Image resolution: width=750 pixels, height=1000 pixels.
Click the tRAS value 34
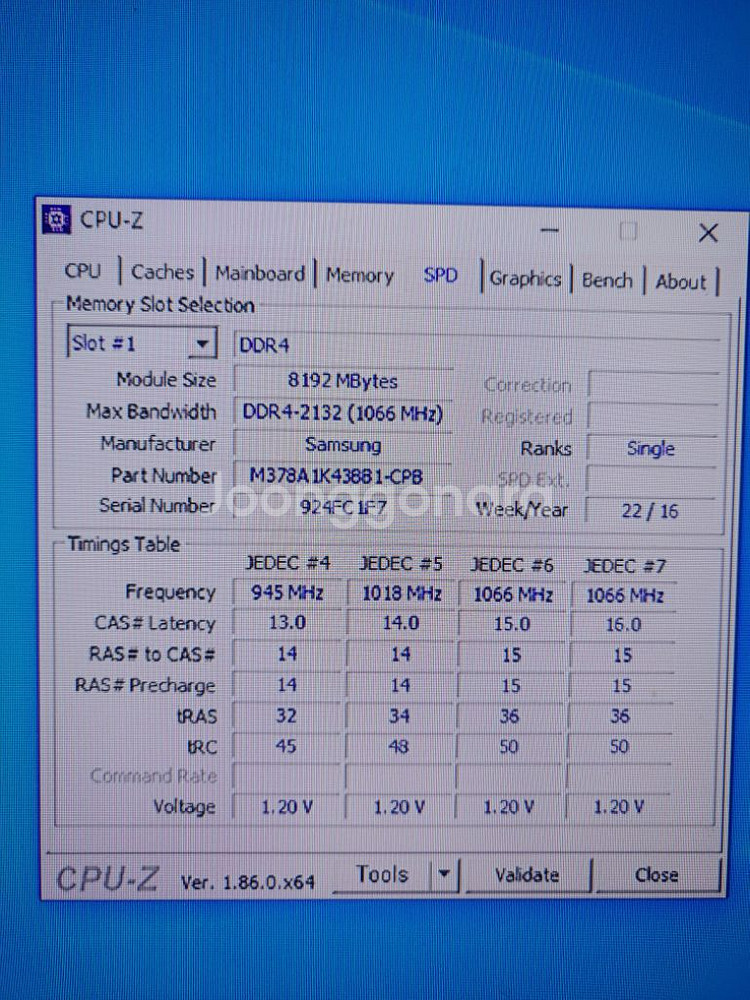click(399, 716)
